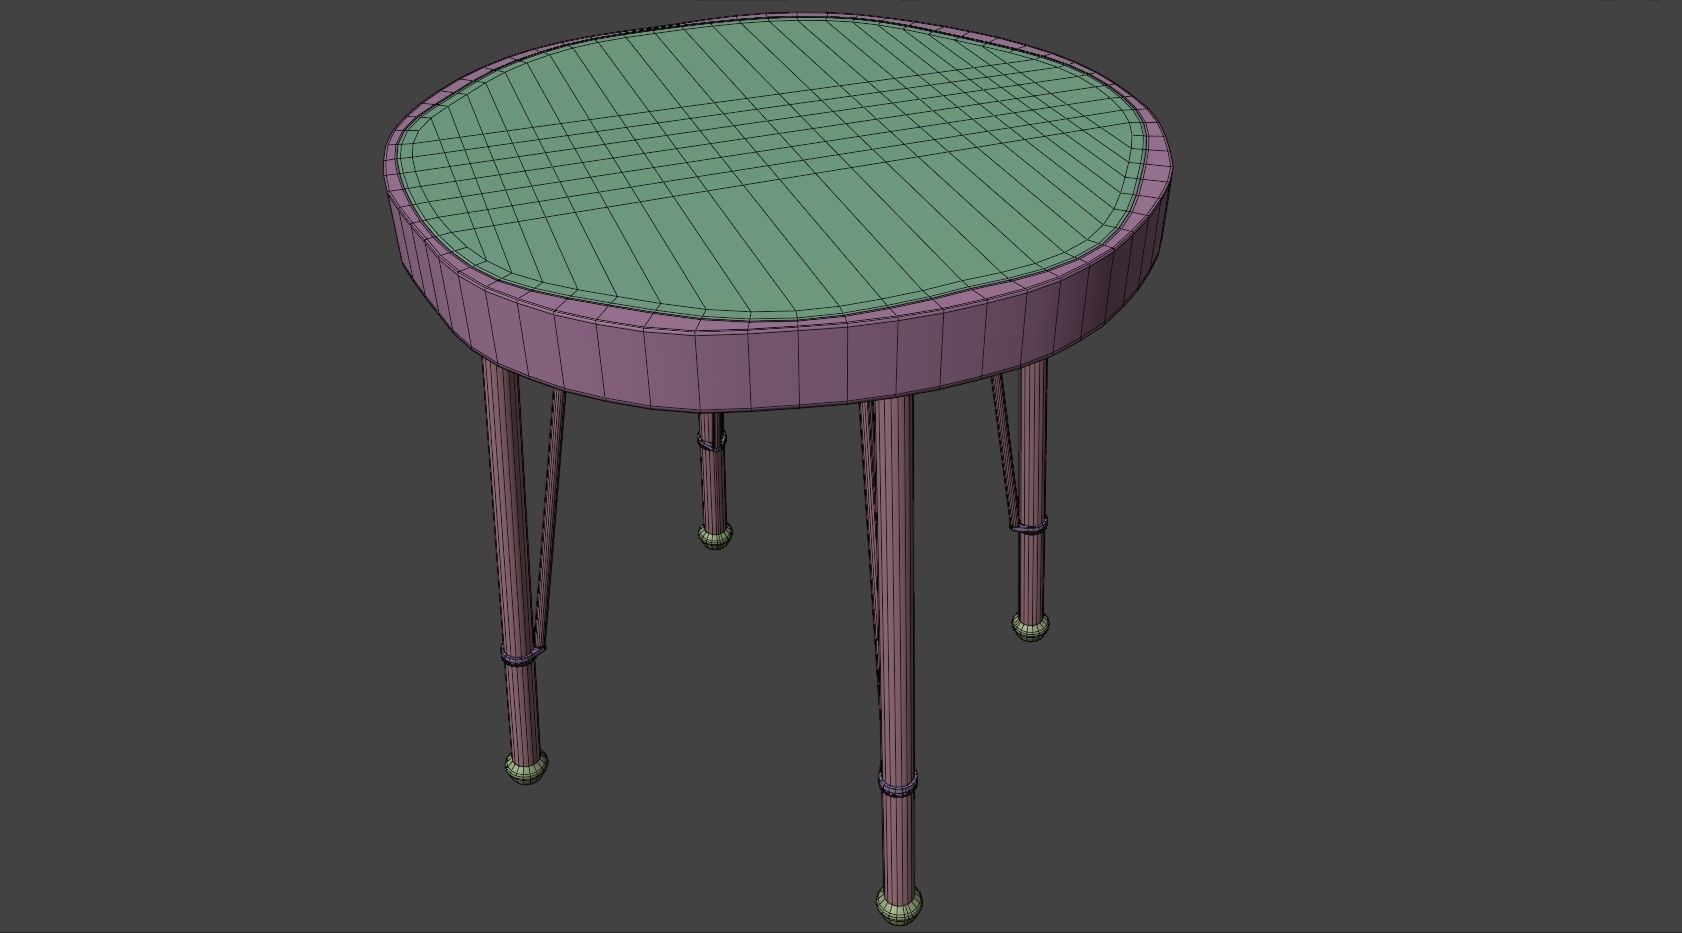Select the rightmost table leg

[1032, 490]
